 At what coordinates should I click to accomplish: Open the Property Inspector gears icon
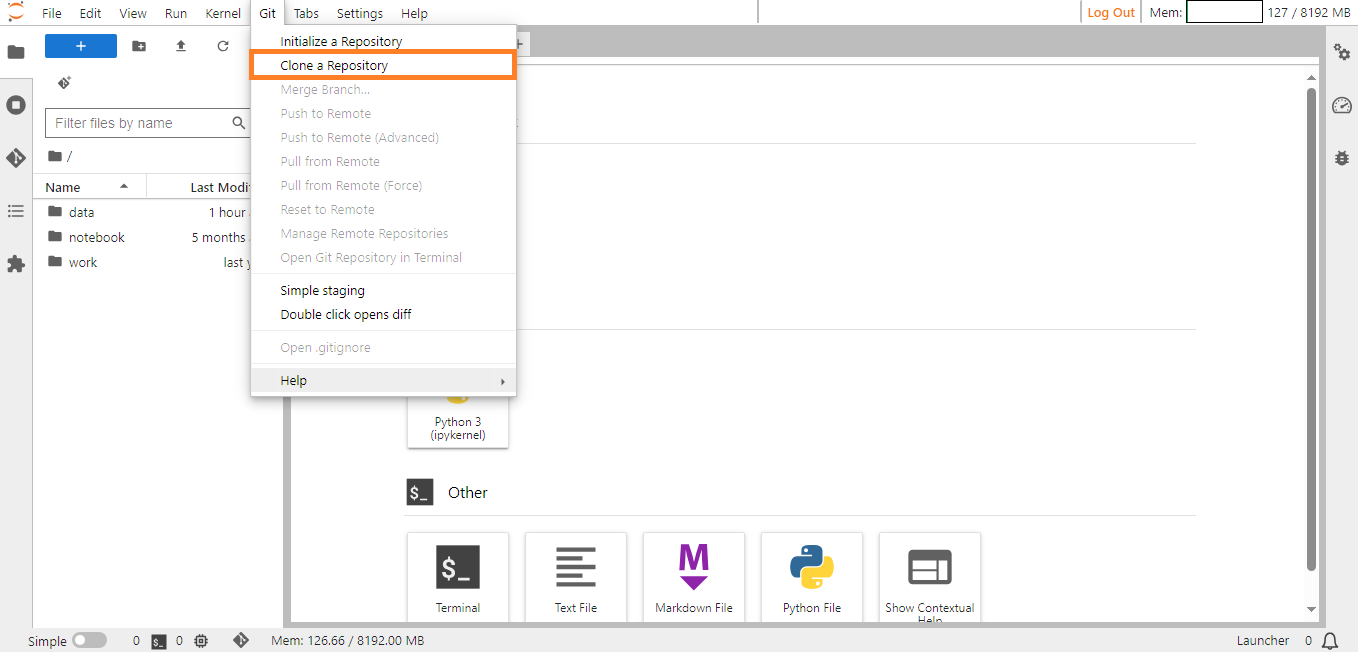(x=1342, y=52)
